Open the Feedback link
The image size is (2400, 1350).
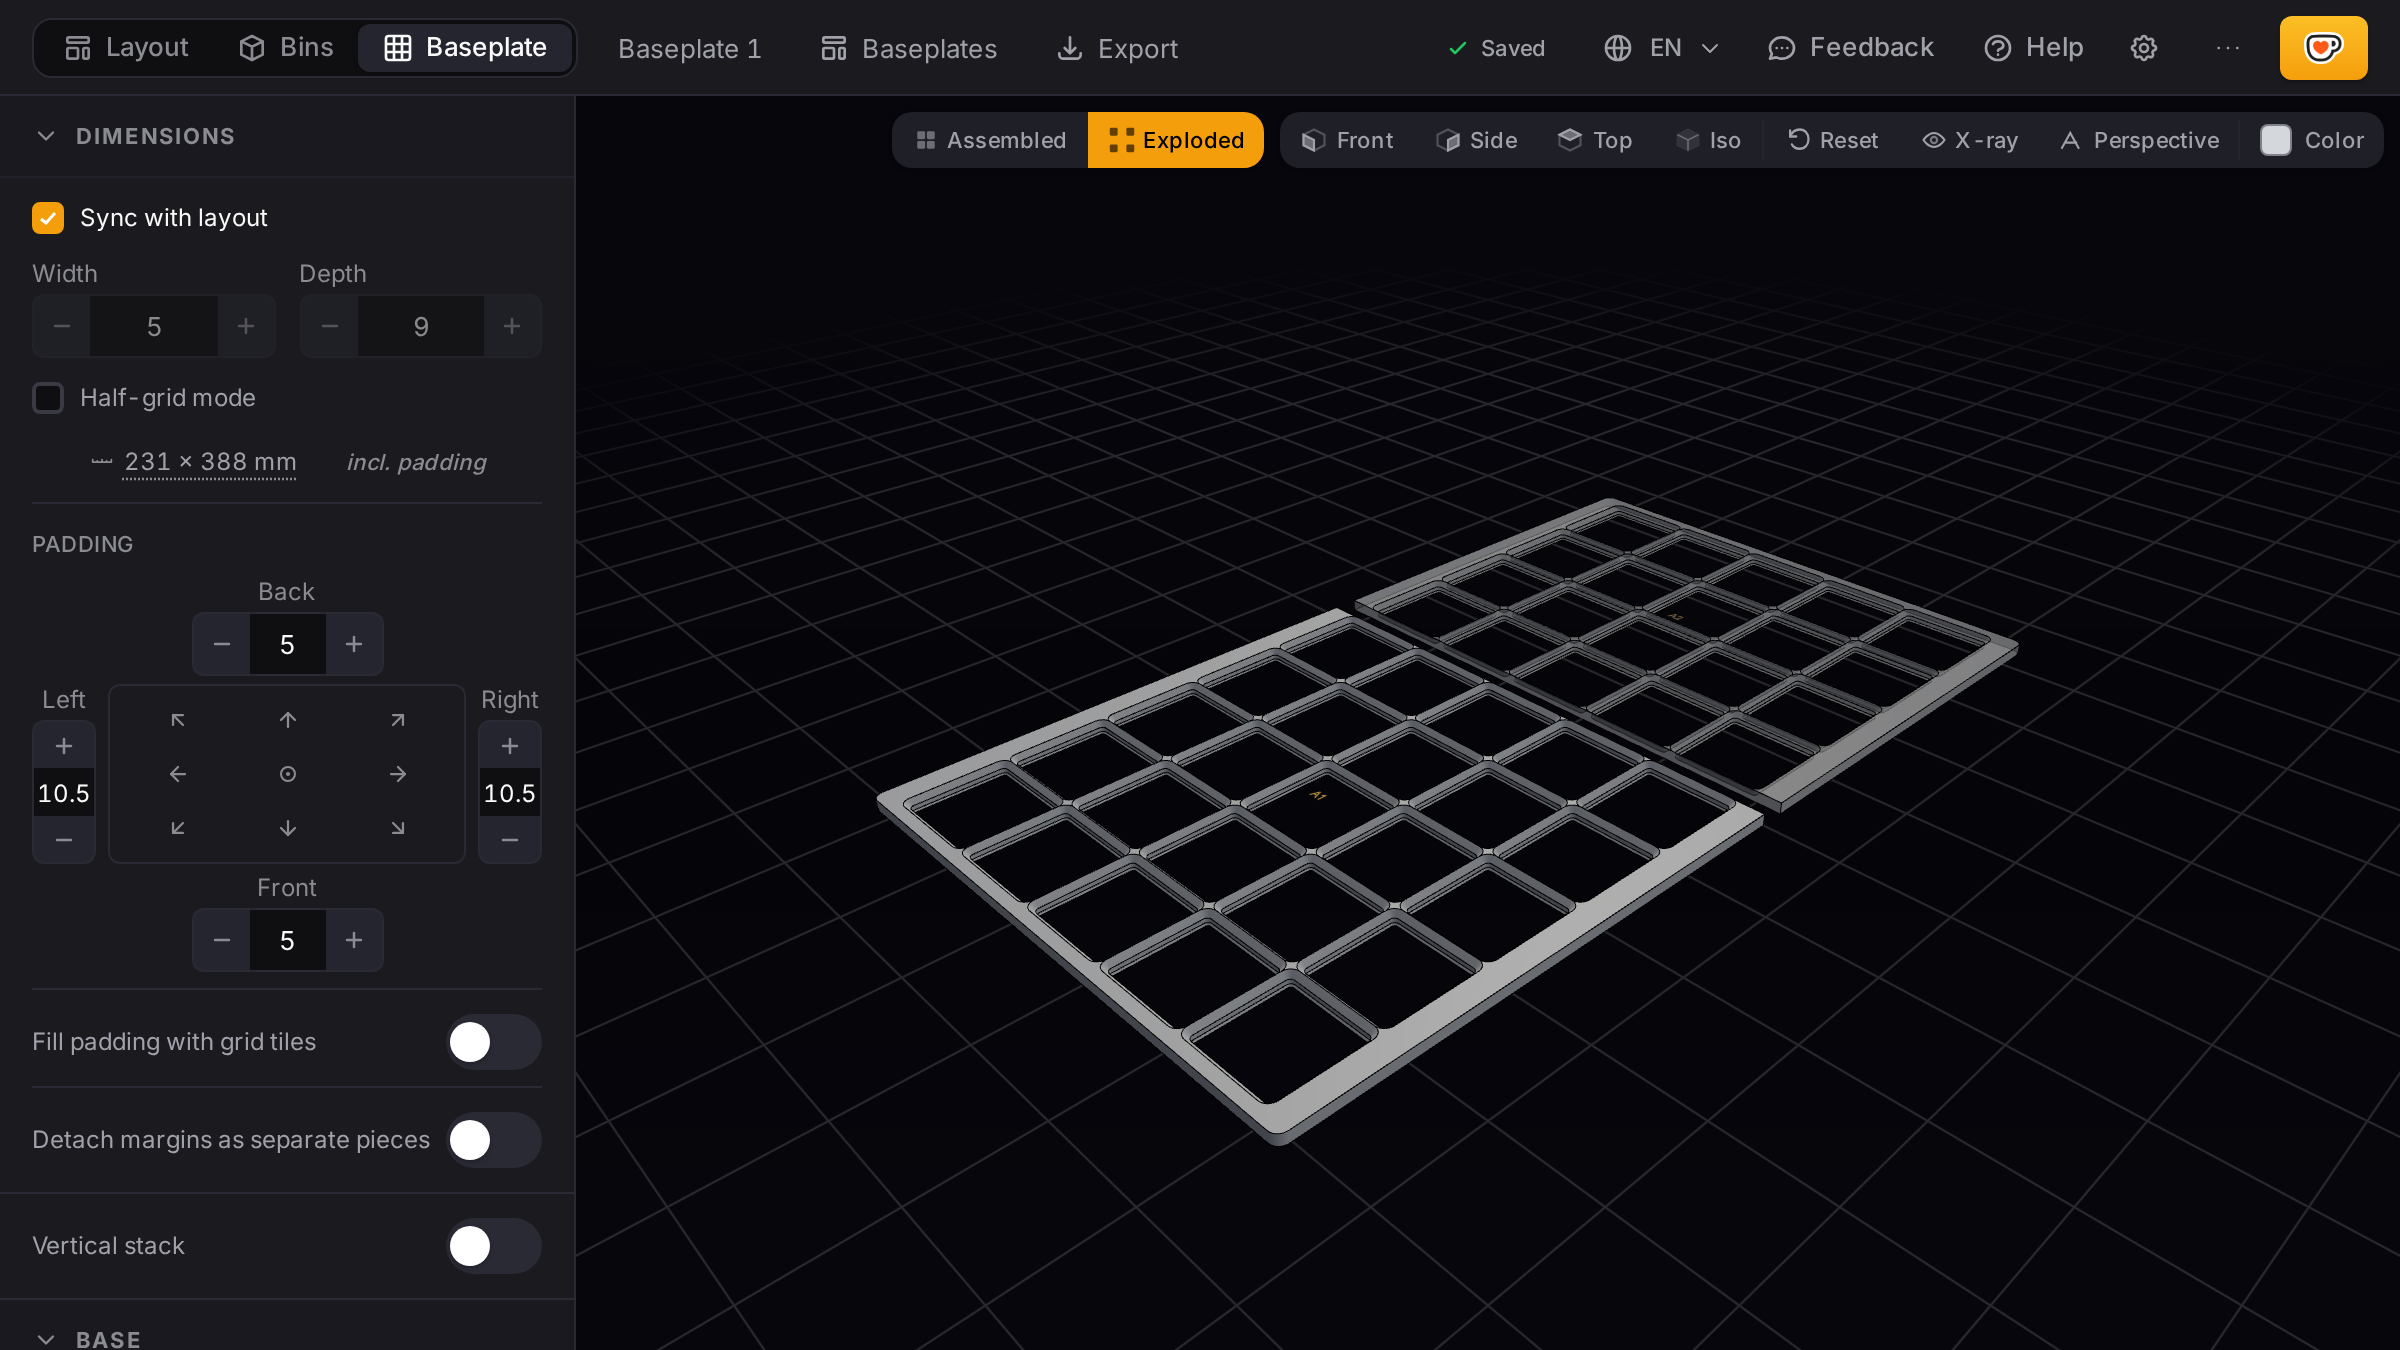(x=1851, y=48)
